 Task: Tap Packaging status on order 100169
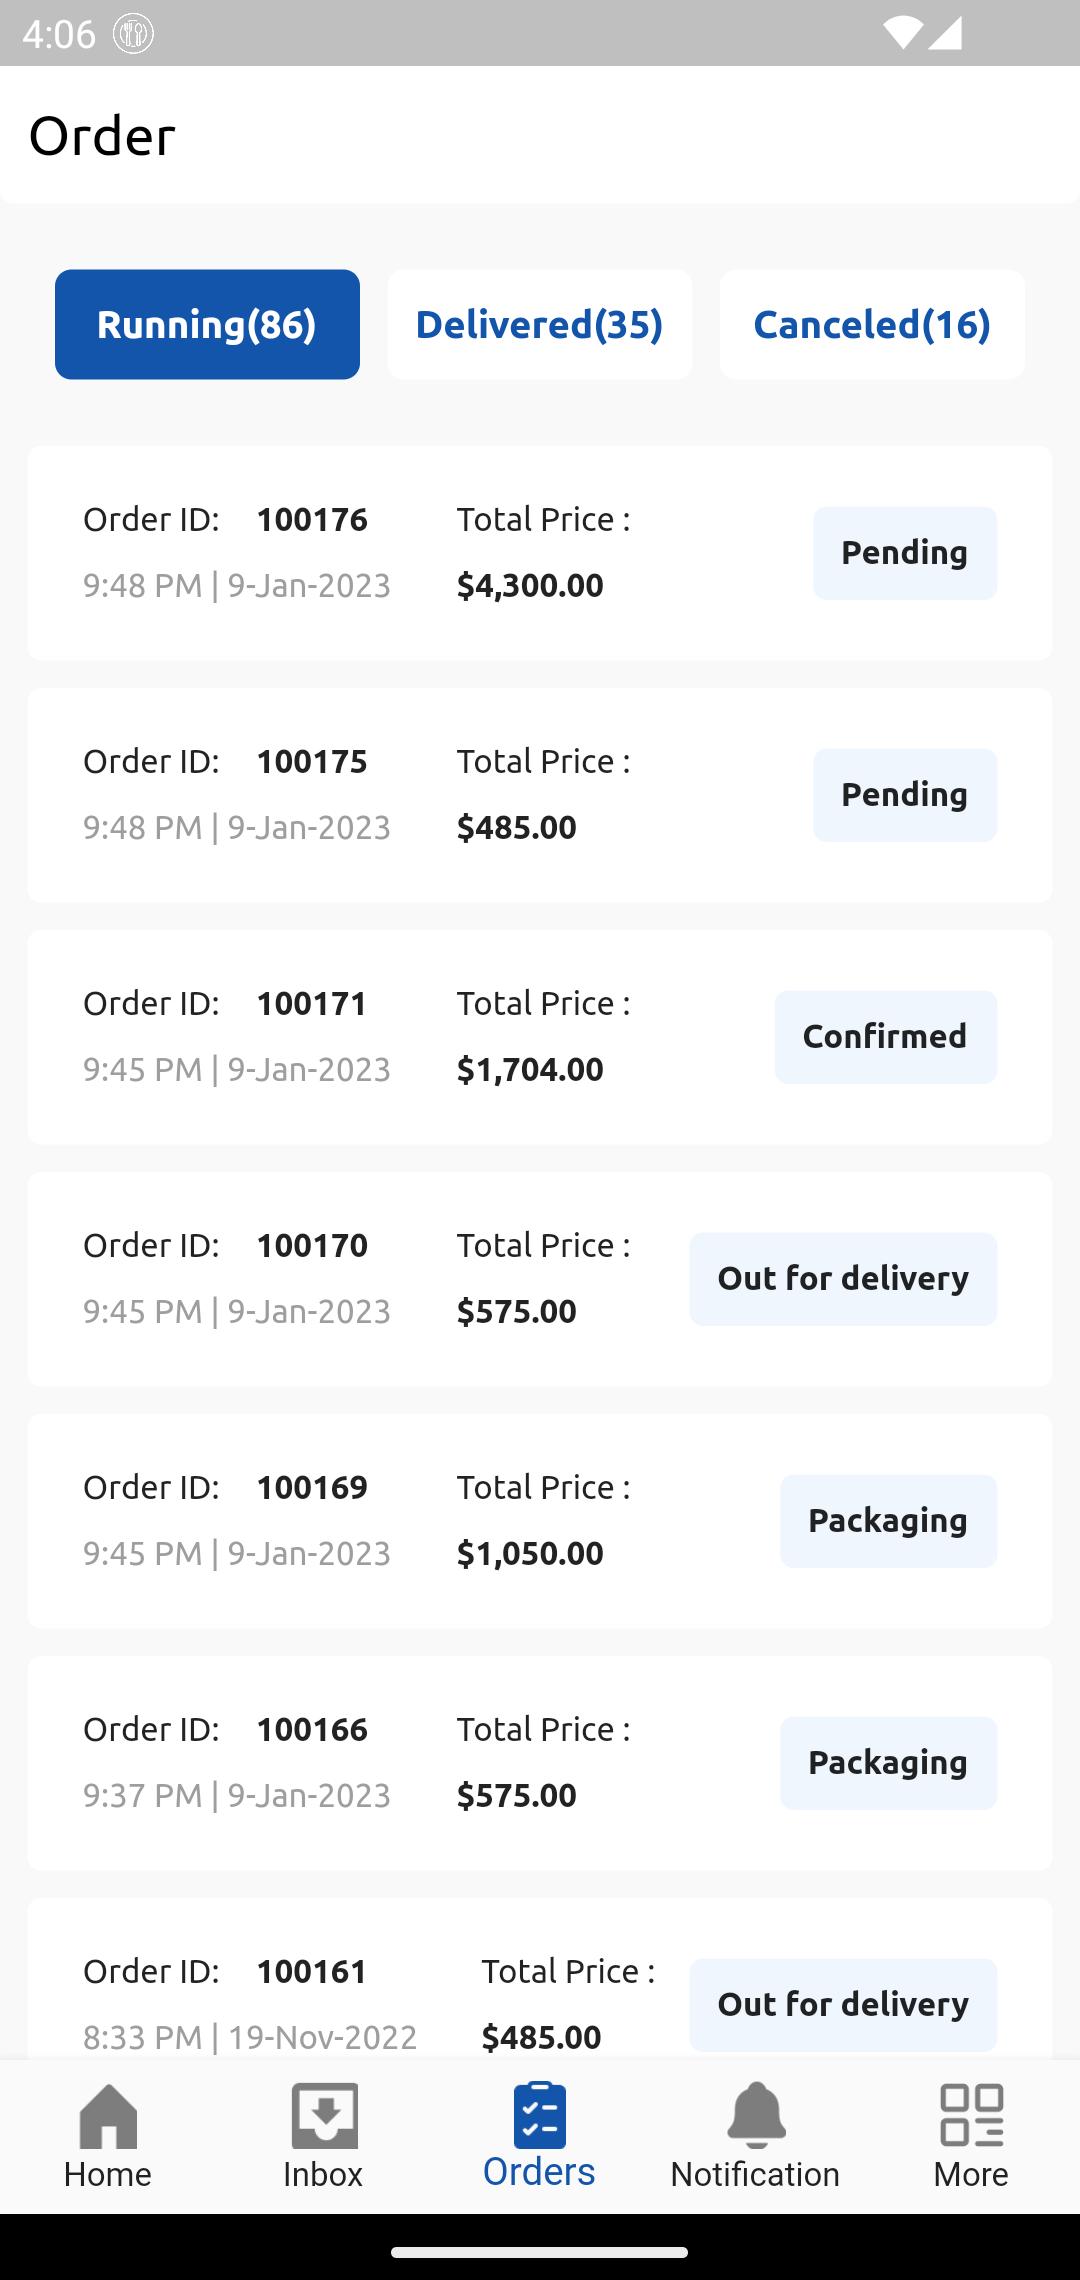[x=889, y=1521]
